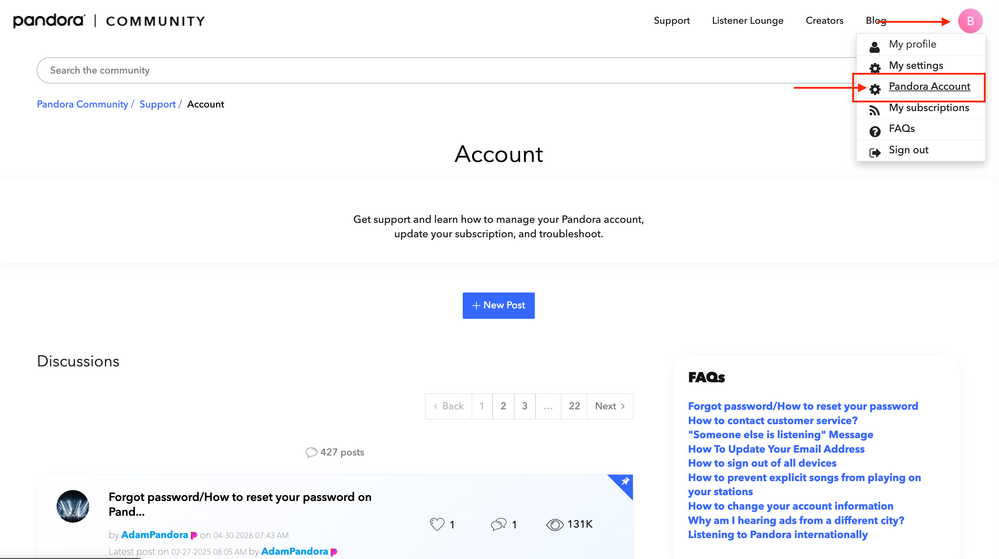Select Sign out in the user menu

[908, 150]
